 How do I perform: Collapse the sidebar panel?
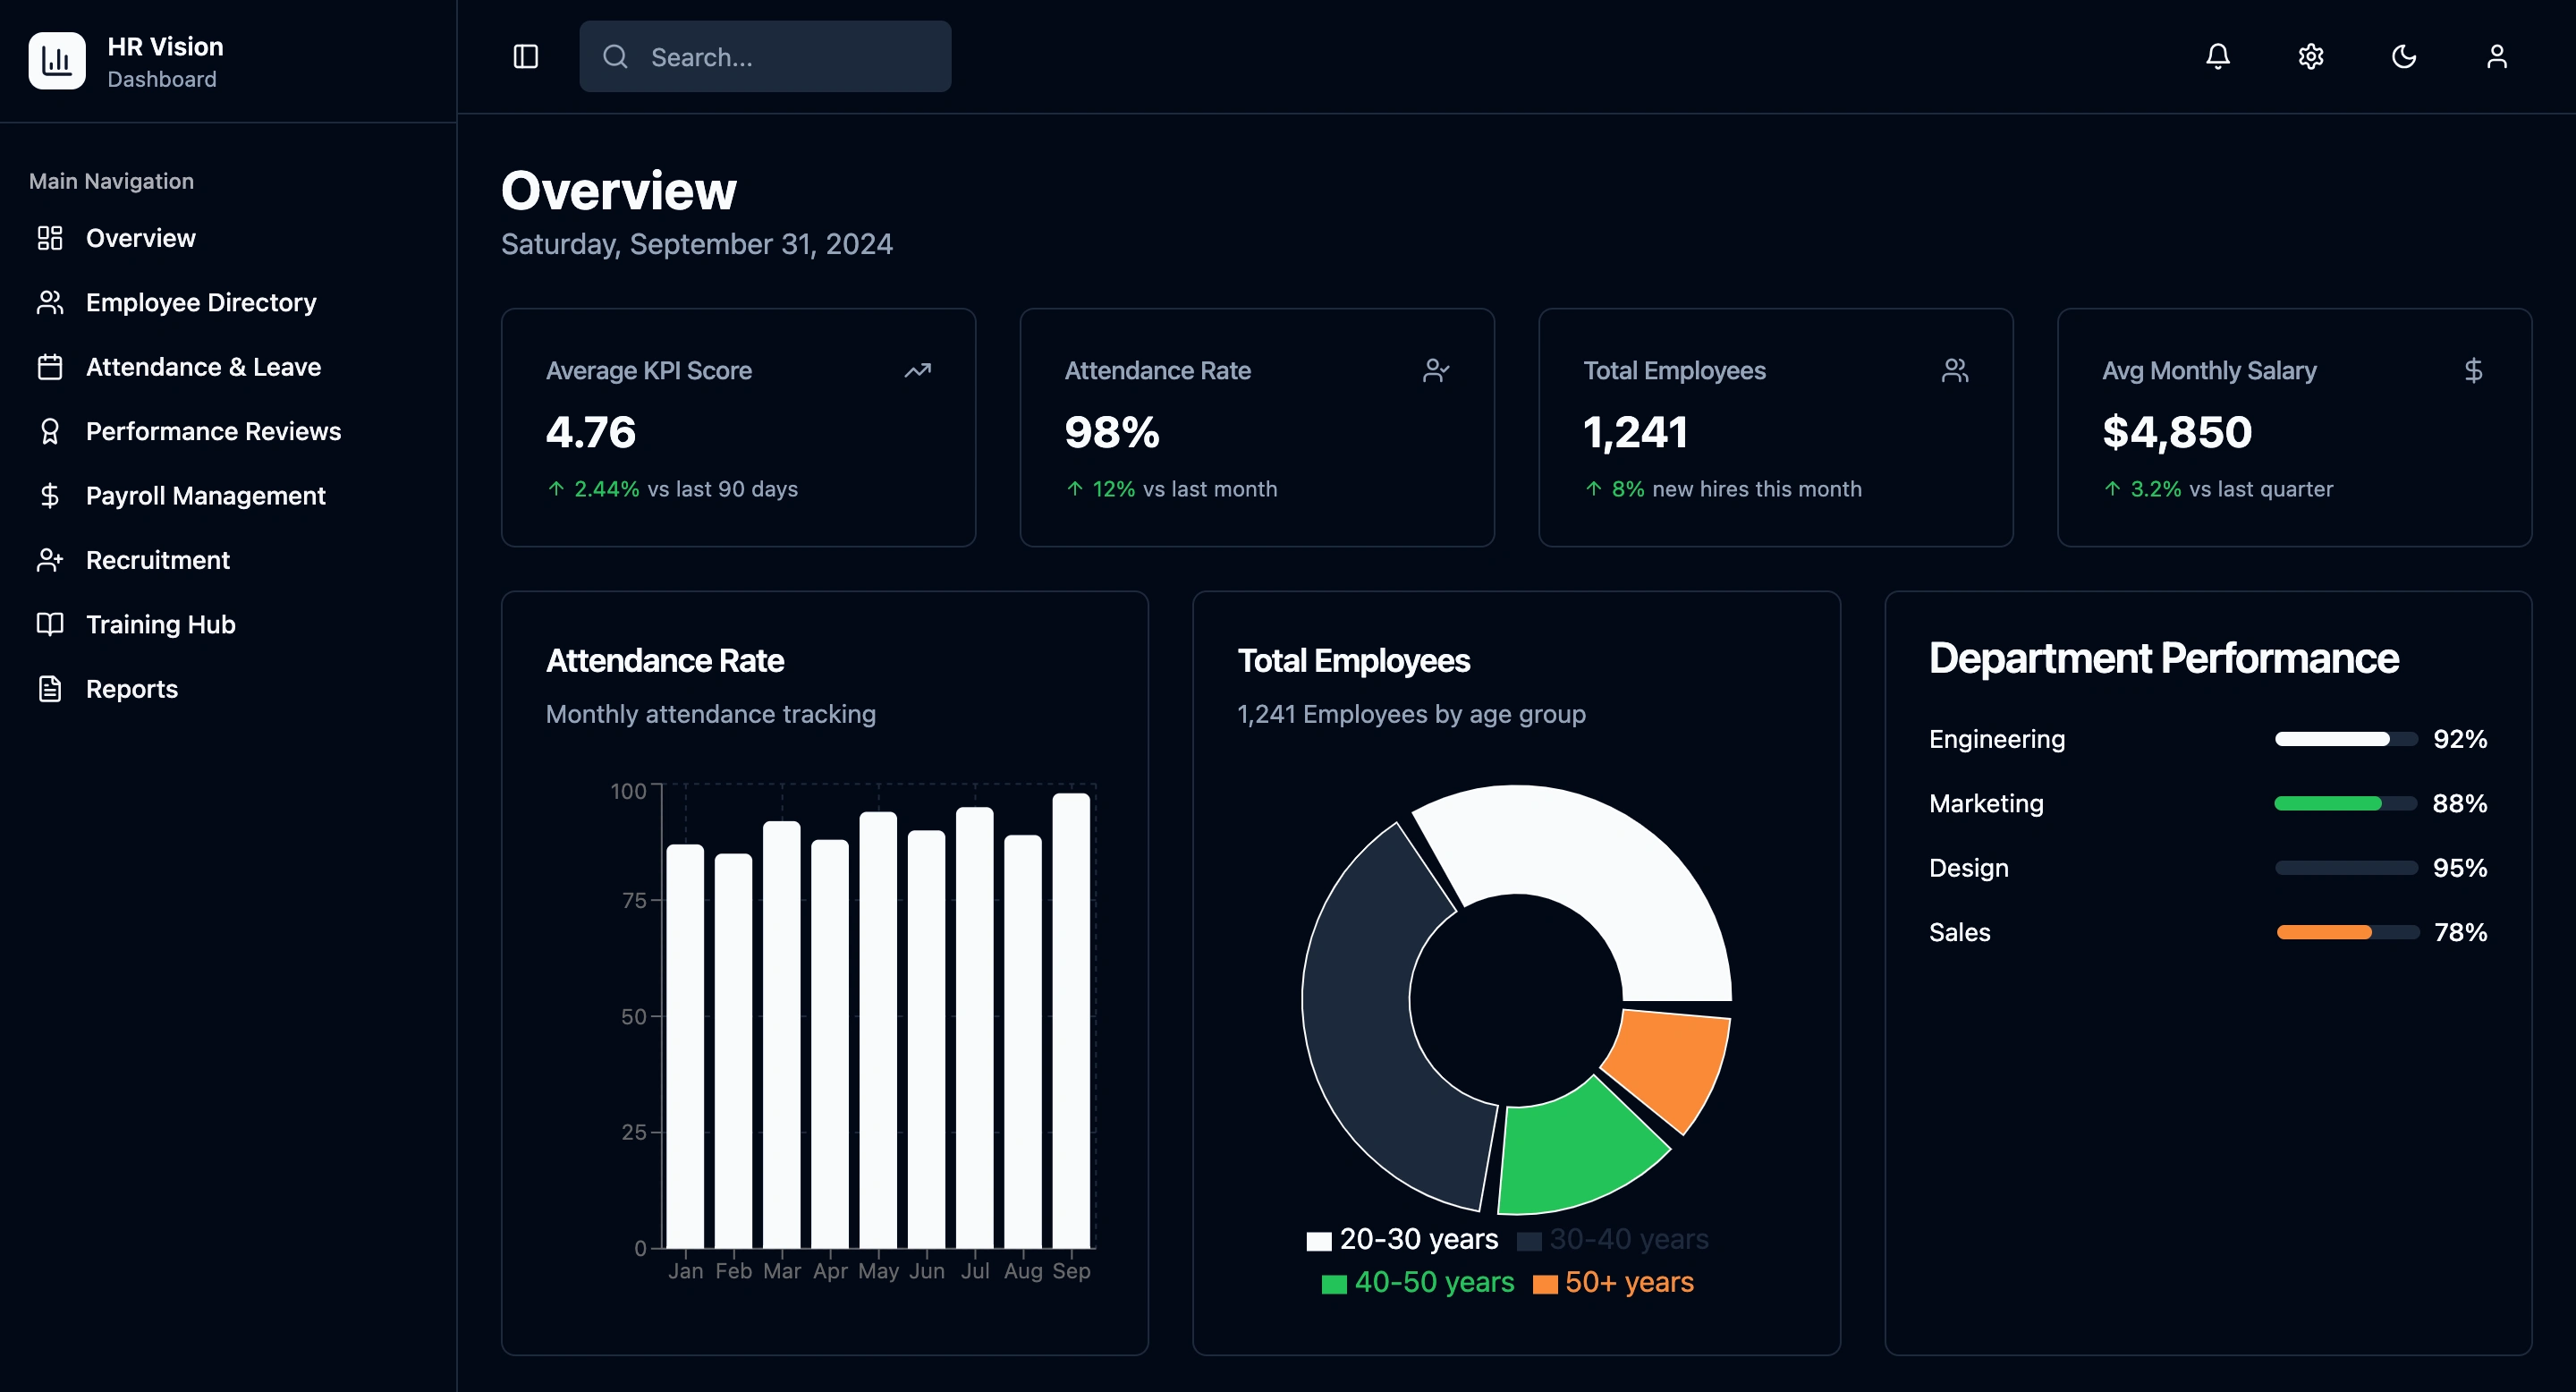tap(526, 57)
